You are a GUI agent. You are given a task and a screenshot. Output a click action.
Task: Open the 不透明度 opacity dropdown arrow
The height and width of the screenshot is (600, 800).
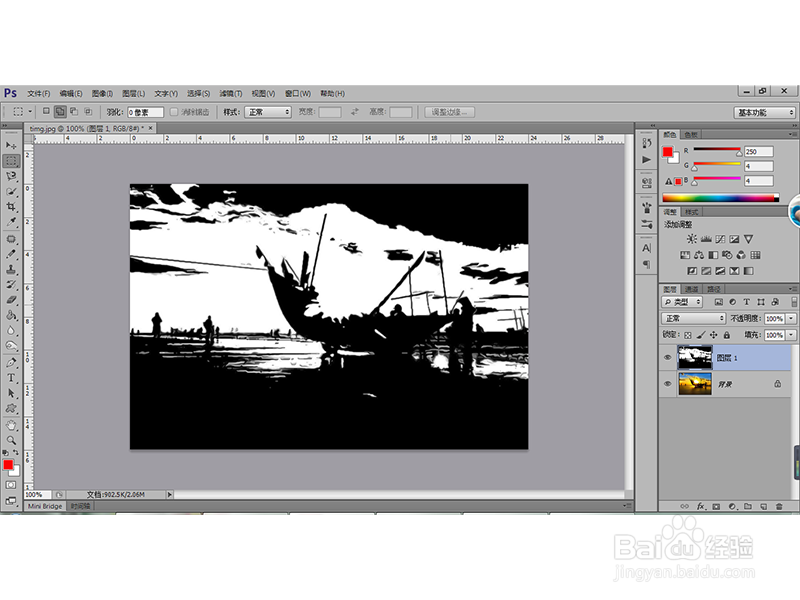pos(791,318)
